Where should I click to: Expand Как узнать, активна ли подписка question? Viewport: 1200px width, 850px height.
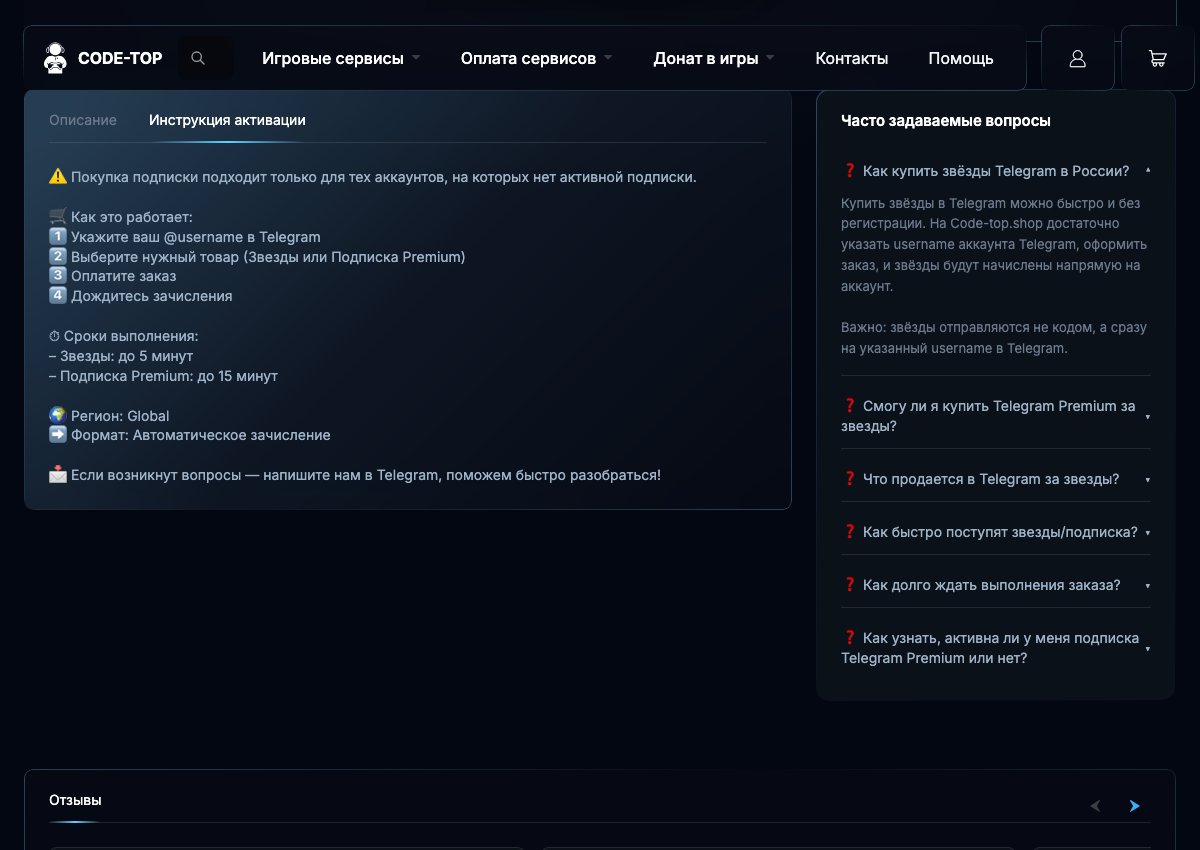(x=996, y=648)
